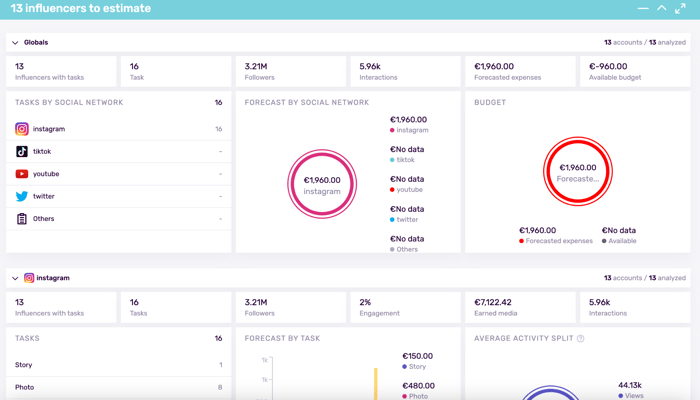This screenshot has width=700, height=400.
Task: Click the pink instagram forecast donut chart
Action: point(322,185)
